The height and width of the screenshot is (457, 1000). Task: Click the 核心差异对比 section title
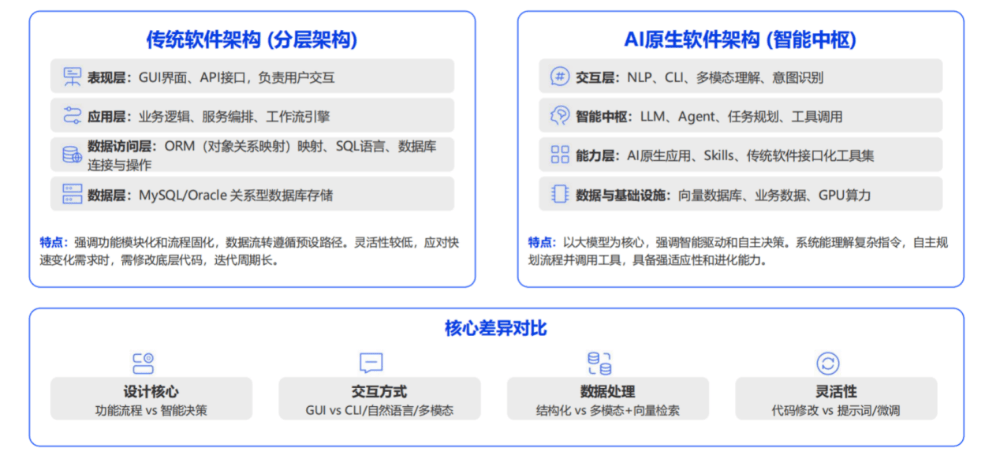(496, 328)
